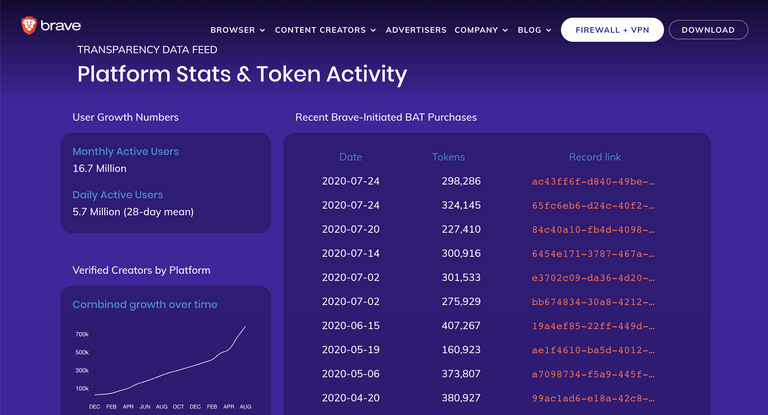Open record link 99ac1ad6-e18a-42c8
Screen dimensions: 768x415
[x=593, y=398]
